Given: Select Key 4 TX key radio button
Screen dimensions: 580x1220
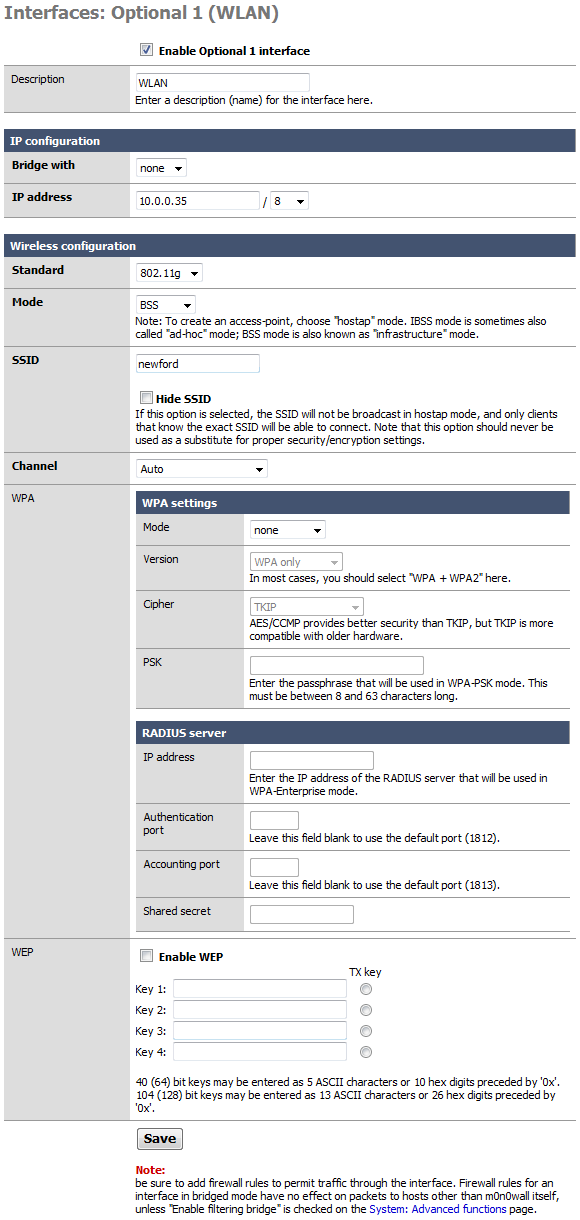Looking at the screenshot, I should tap(366, 1052).
